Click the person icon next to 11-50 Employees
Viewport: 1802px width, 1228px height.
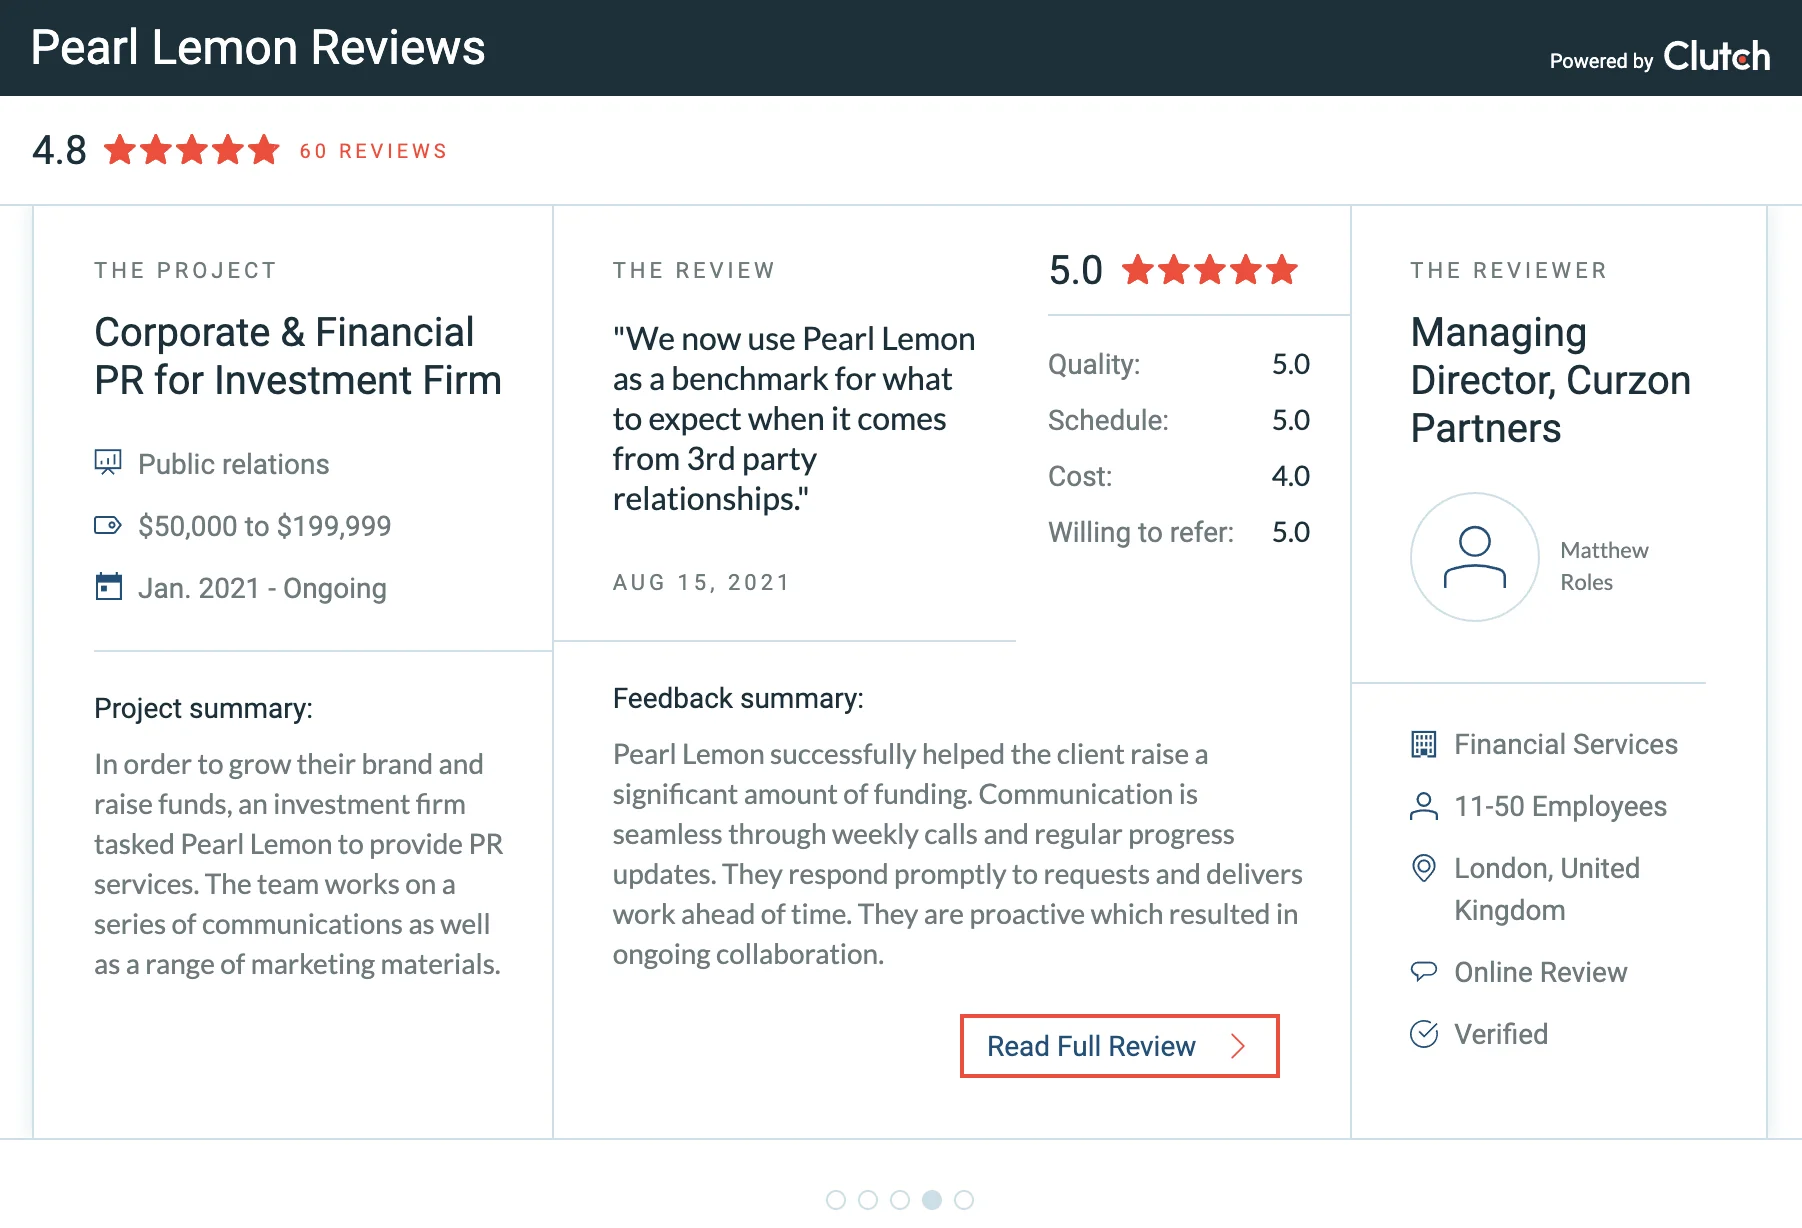pos(1423,806)
